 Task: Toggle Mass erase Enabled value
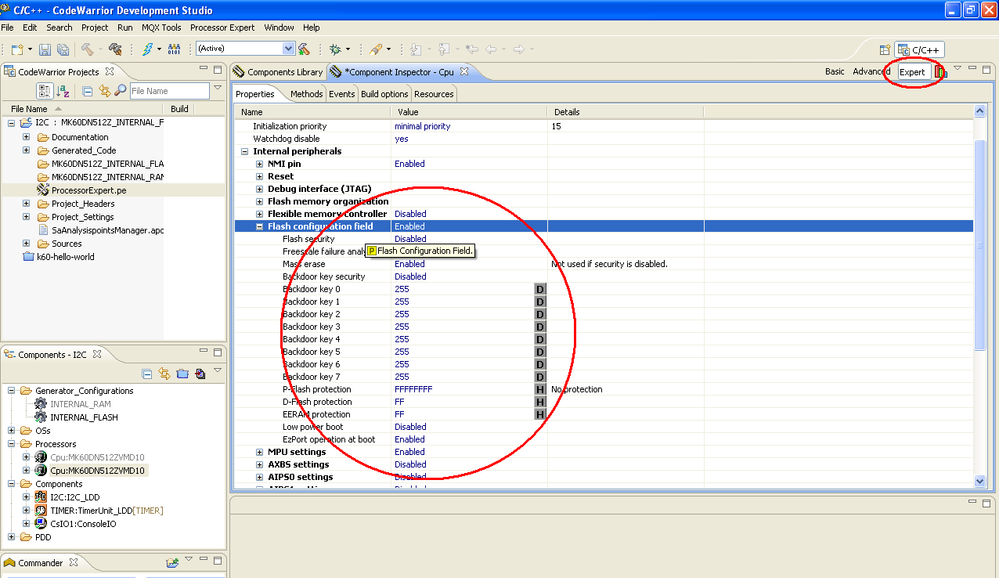coord(409,264)
